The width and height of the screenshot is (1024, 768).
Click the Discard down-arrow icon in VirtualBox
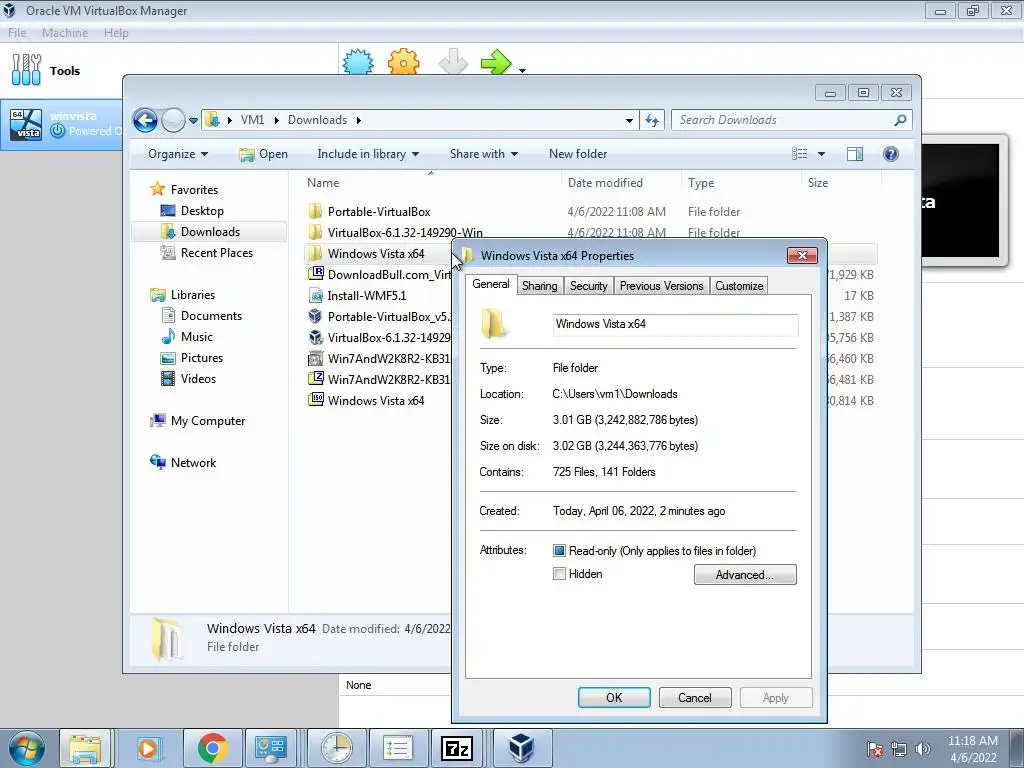click(x=453, y=62)
